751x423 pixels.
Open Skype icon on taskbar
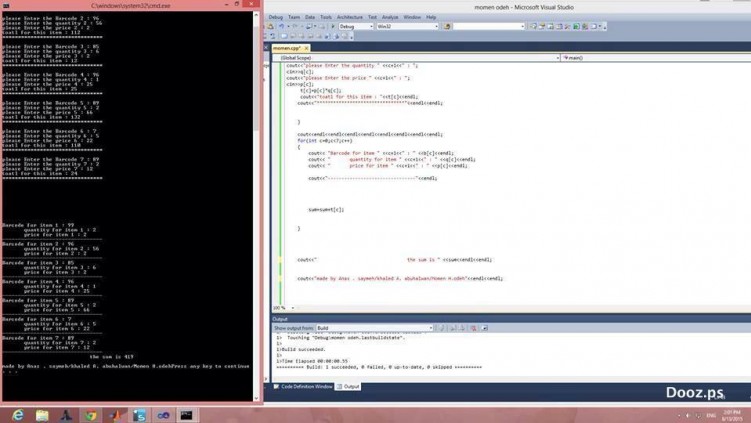139,415
